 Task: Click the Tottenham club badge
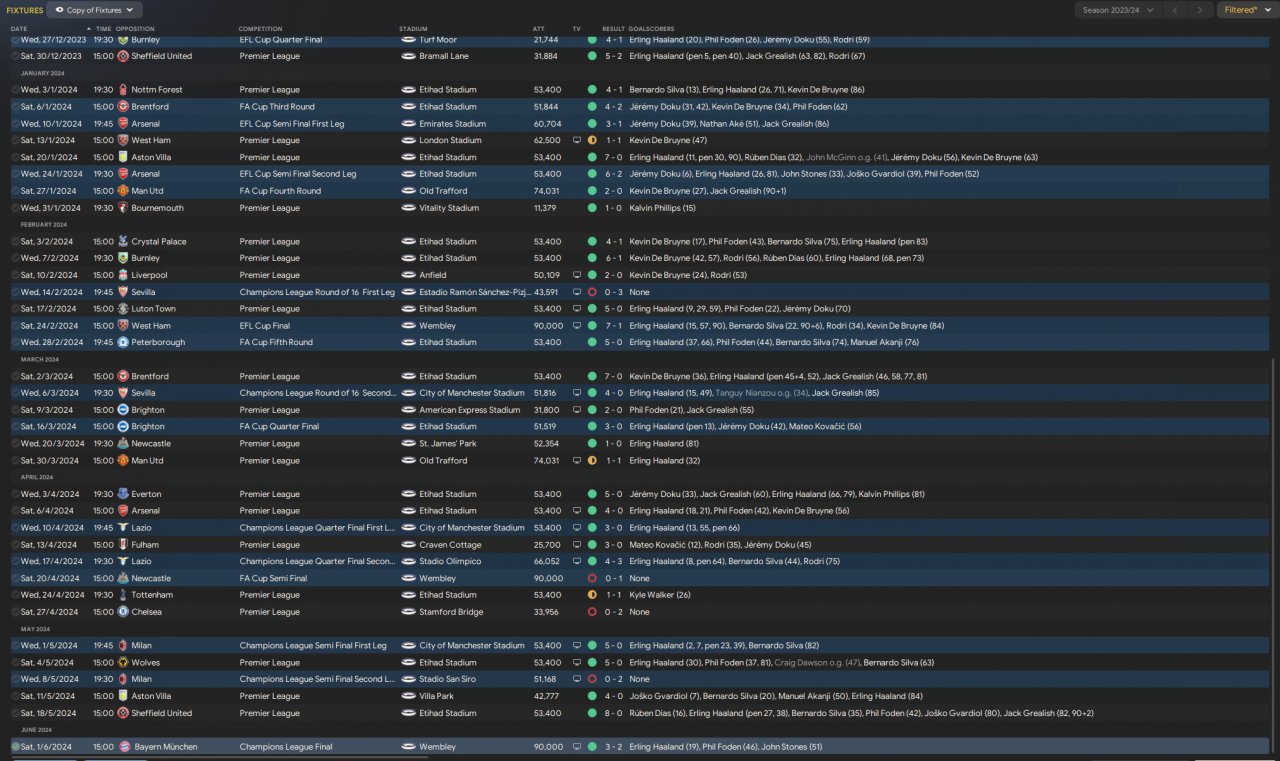(x=123, y=595)
